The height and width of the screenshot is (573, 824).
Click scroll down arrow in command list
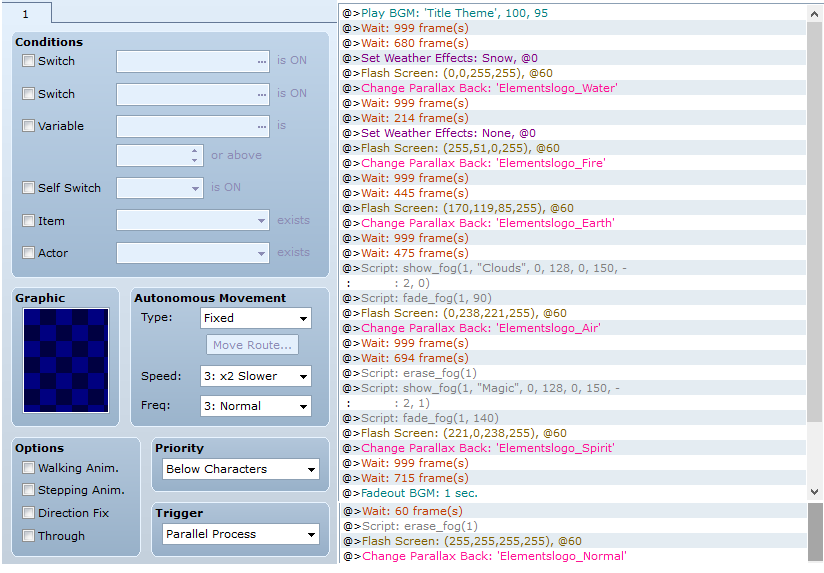(x=815, y=491)
